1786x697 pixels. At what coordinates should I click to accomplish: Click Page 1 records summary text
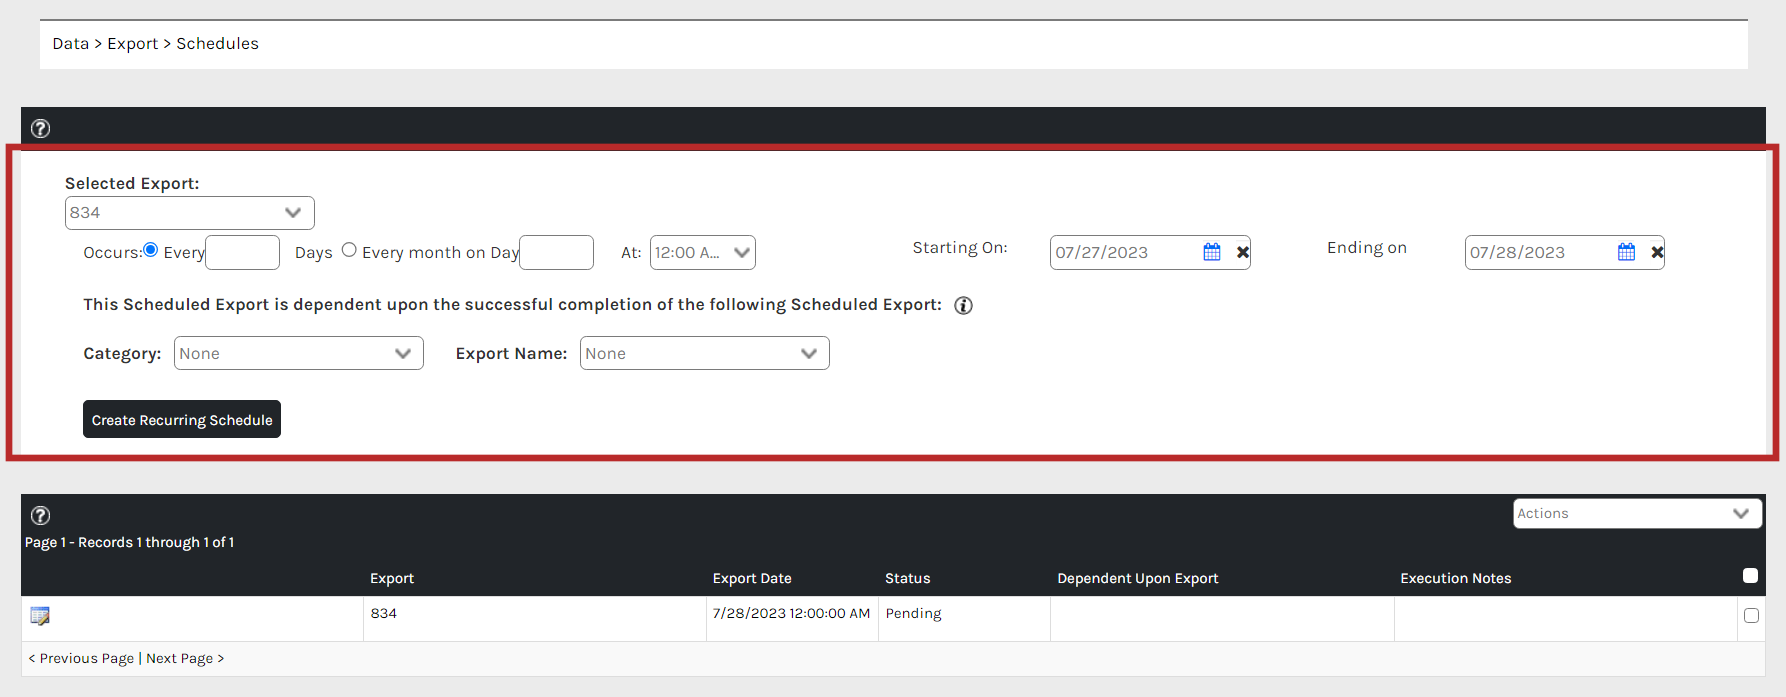coord(130,542)
